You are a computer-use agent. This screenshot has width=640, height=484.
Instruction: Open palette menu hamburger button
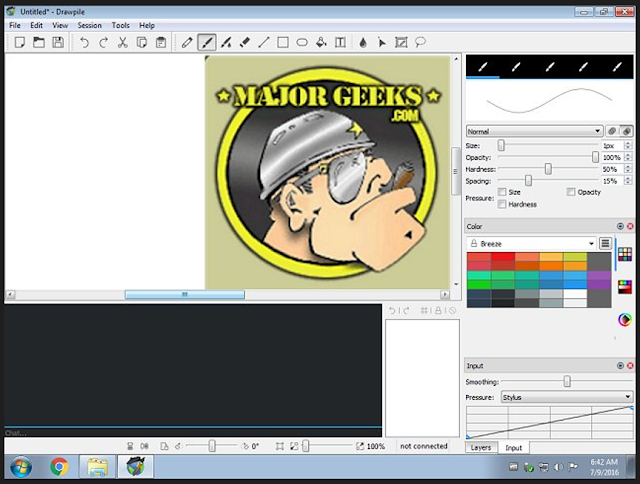point(605,244)
